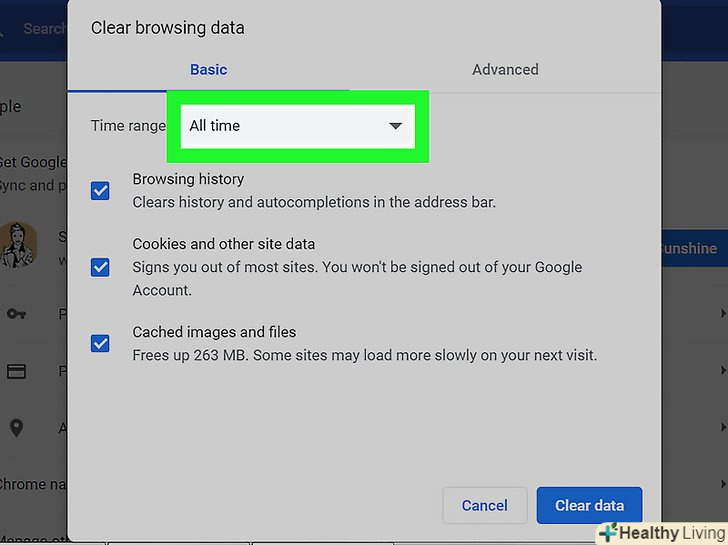This screenshot has height=545, width=728.
Task: Click the key icon for passwords
Action: pyautogui.click(x=16, y=314)
